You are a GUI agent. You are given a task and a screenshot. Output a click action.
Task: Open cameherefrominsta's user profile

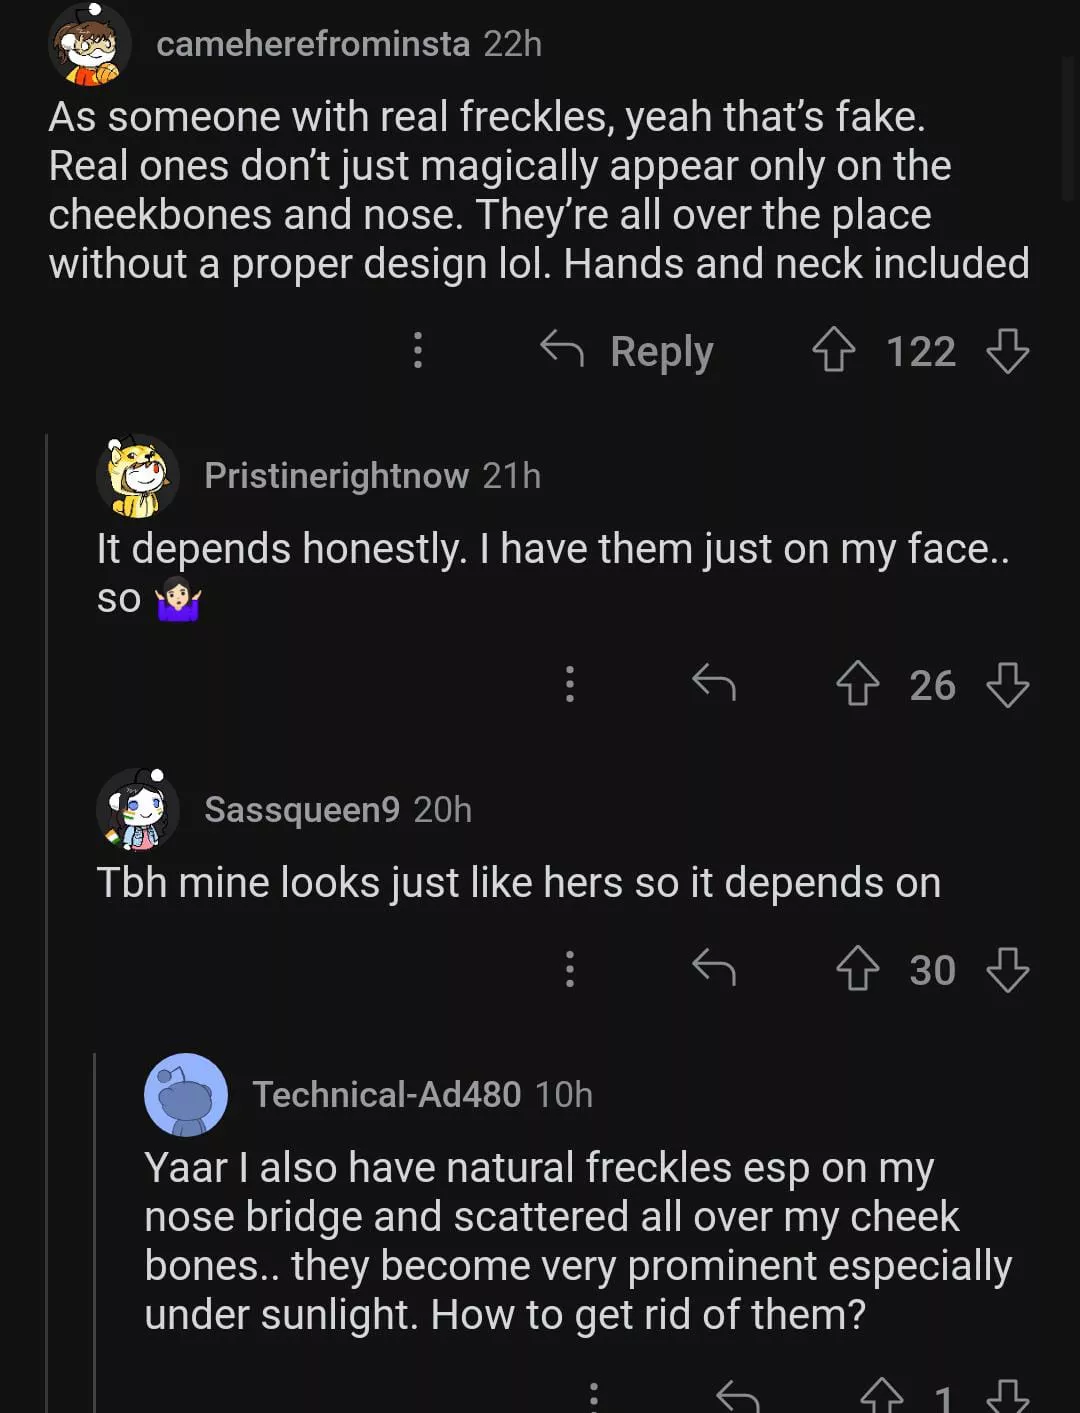(x=313, y=44)
